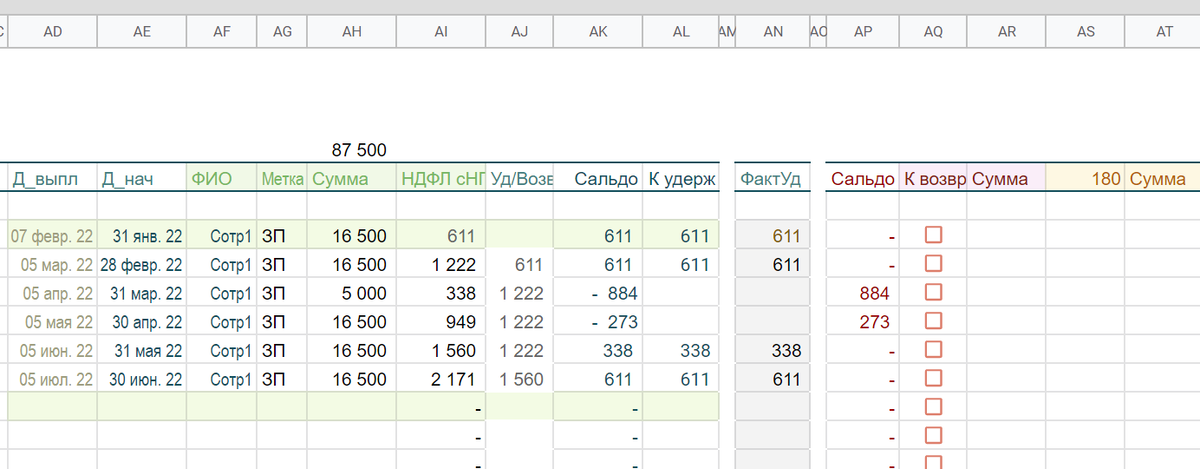Select the date cell 05 апр. 22
1200x469 pixels.
53,294
